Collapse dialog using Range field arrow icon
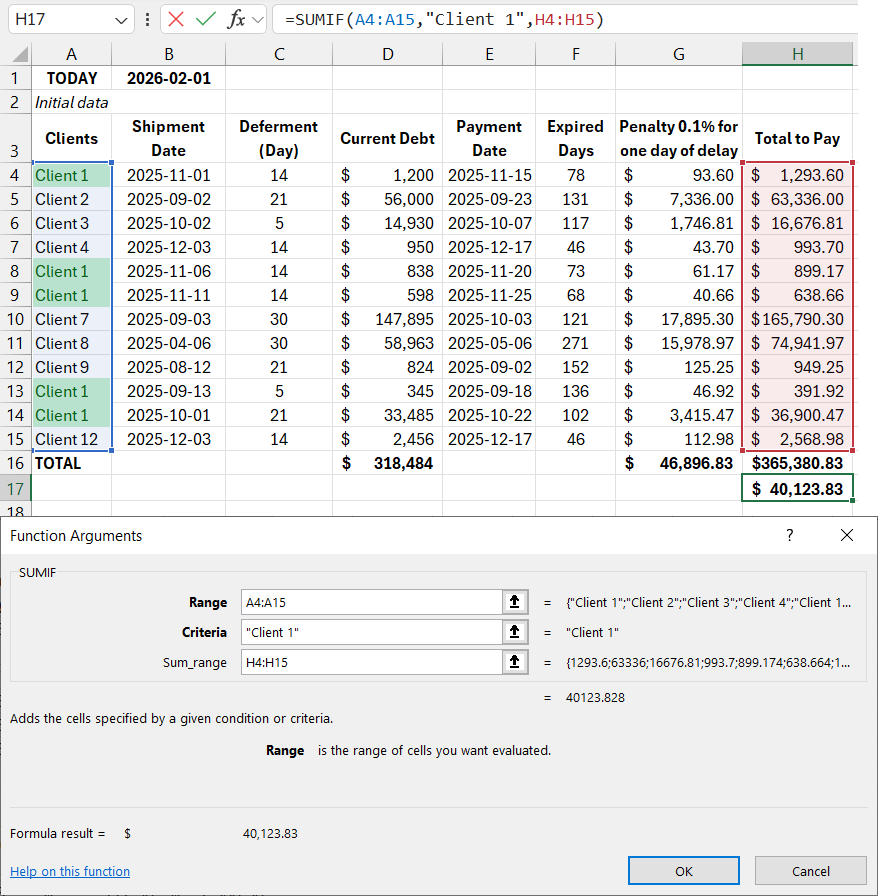 514,602
